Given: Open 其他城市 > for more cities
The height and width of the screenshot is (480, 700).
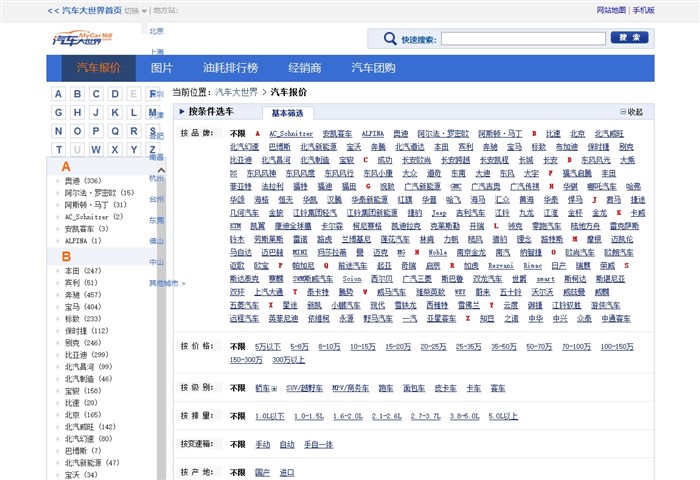Looking at the screenshot, I should click(167, 283).
